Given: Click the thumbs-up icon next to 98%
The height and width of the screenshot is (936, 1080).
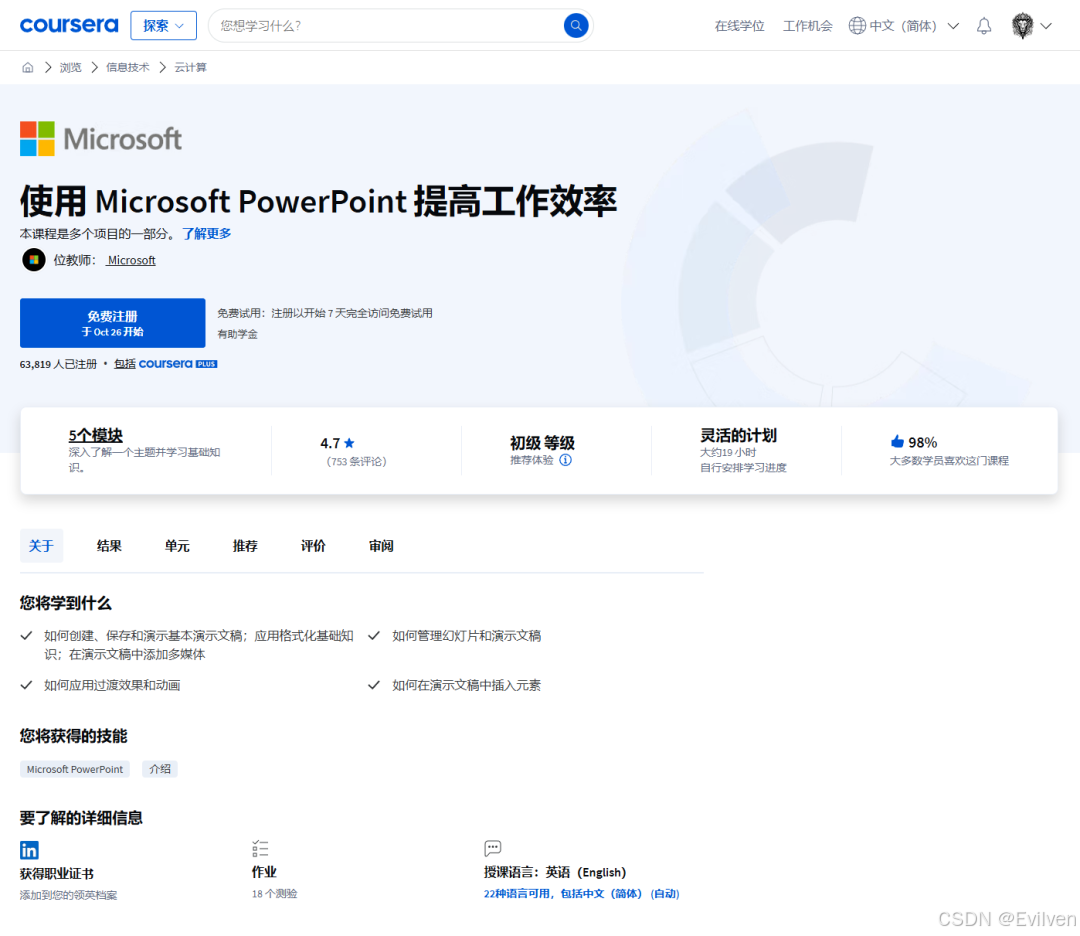Looking at the screenshot, I should (897, 441).
